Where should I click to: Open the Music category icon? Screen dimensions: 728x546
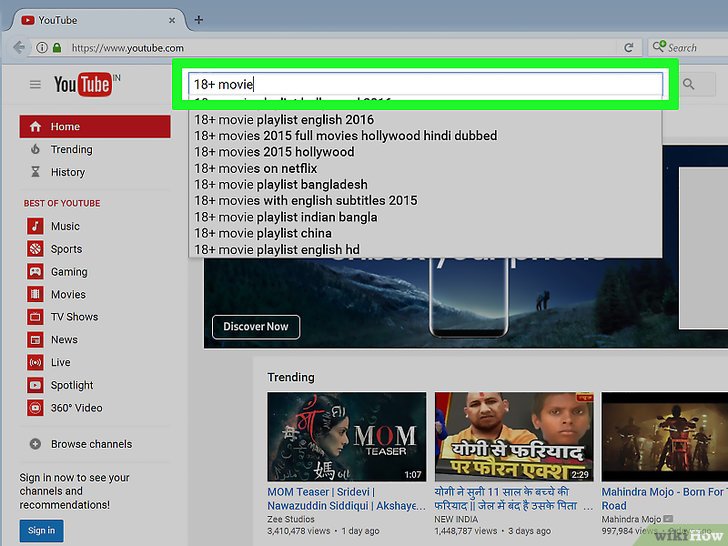point(36,226)
